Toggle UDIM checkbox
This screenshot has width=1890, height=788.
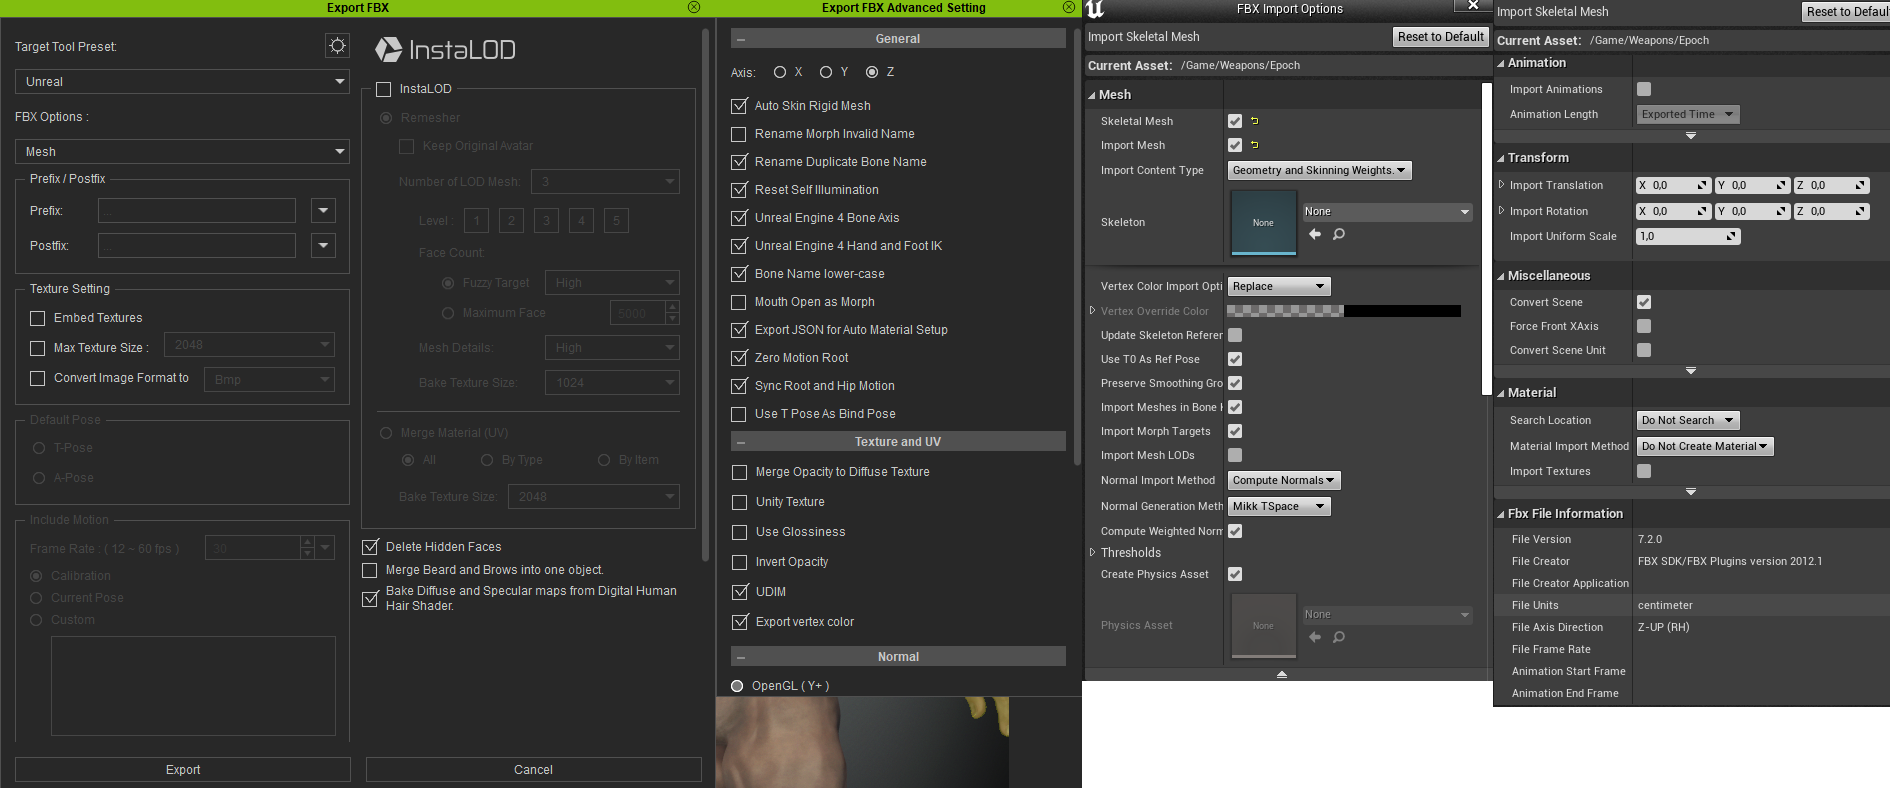click(x=740, y=592)
